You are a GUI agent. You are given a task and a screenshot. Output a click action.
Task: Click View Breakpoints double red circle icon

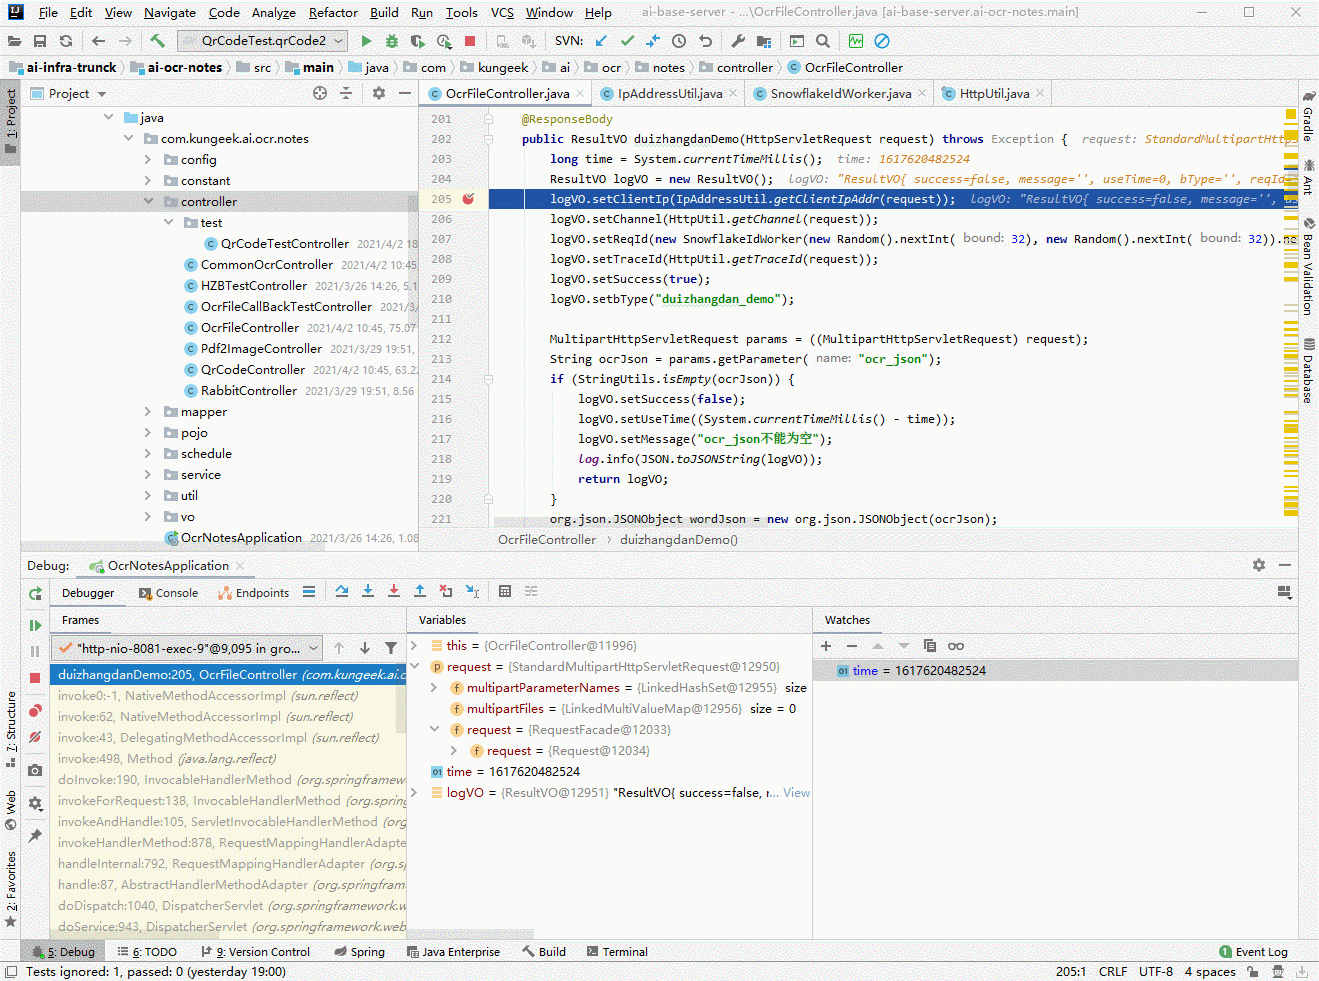point(35,710)
